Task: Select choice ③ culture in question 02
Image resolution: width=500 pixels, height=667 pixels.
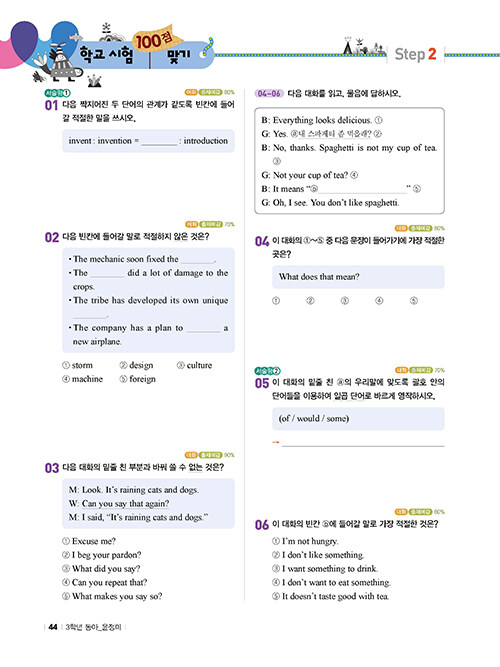Action: 194,365
